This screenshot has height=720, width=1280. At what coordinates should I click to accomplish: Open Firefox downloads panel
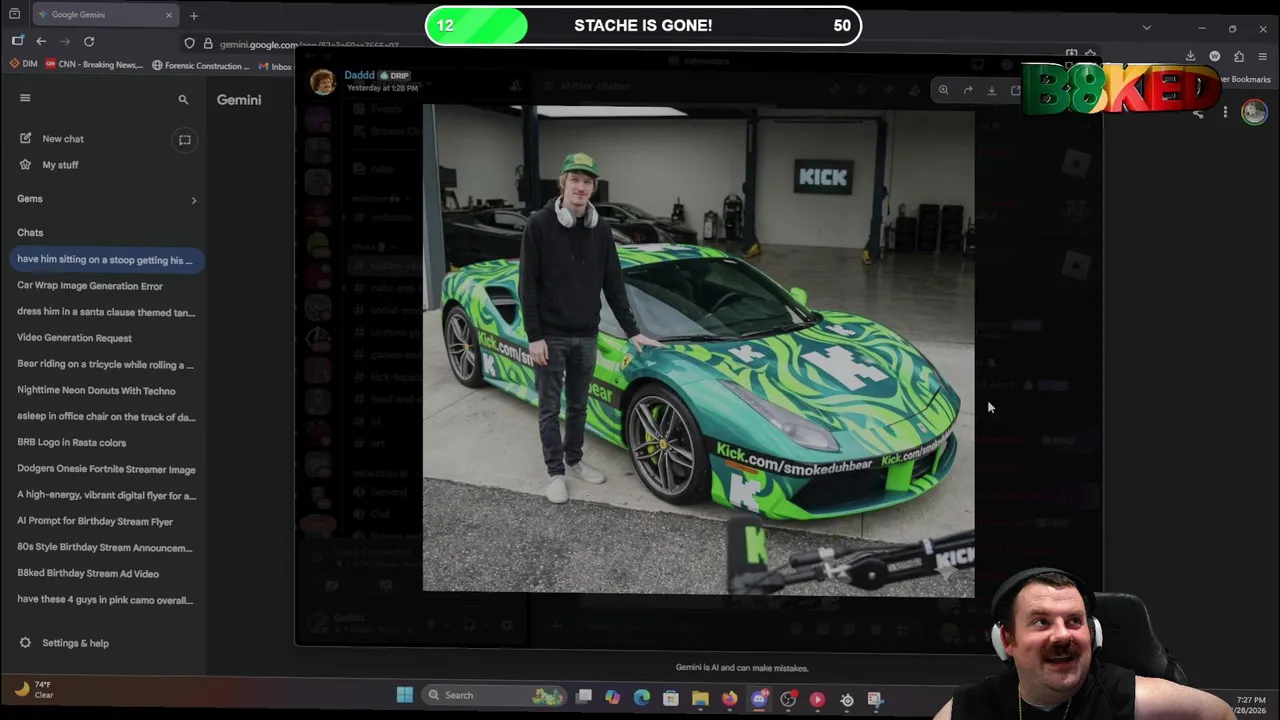1190,56
